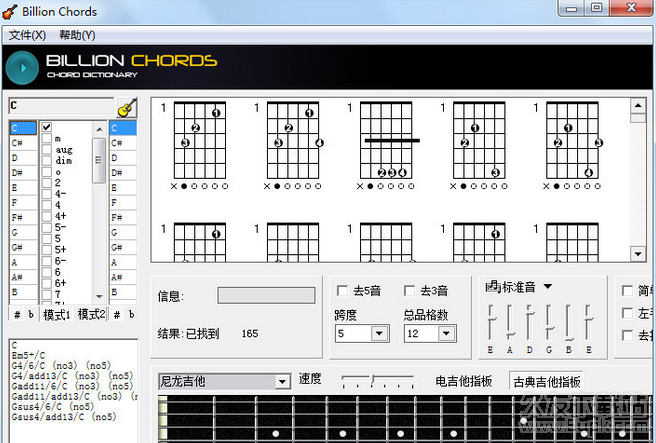The height and width of the screenshot is (443, 656).
Task: Open the 标准音 tuning preset dropdown
Action: pos(548,287)
